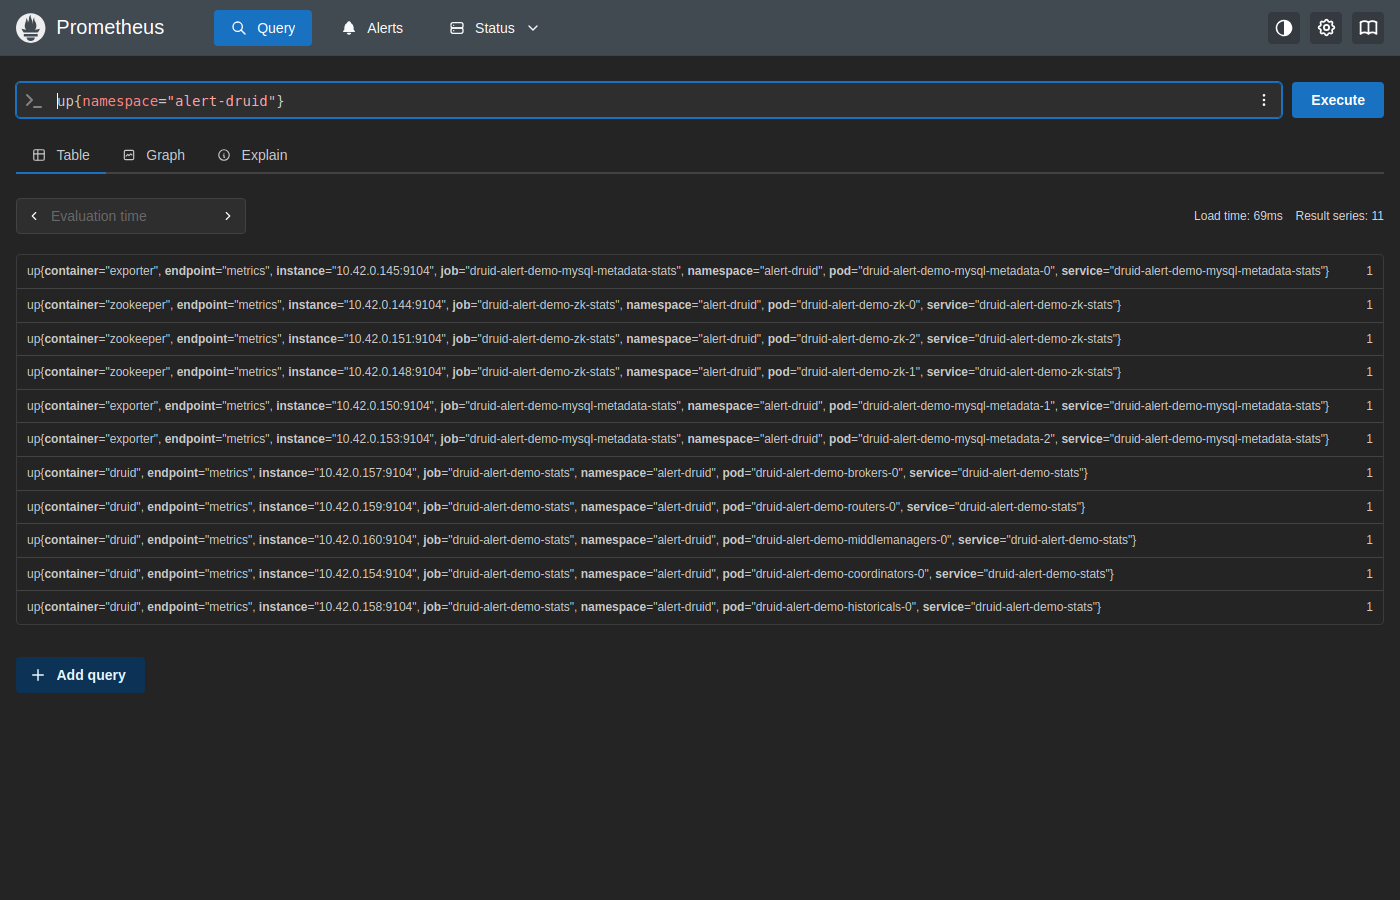1400x900 pixels.
Task: Open the Alerts page
Action: pyautogui.click(x=372, y=28)
